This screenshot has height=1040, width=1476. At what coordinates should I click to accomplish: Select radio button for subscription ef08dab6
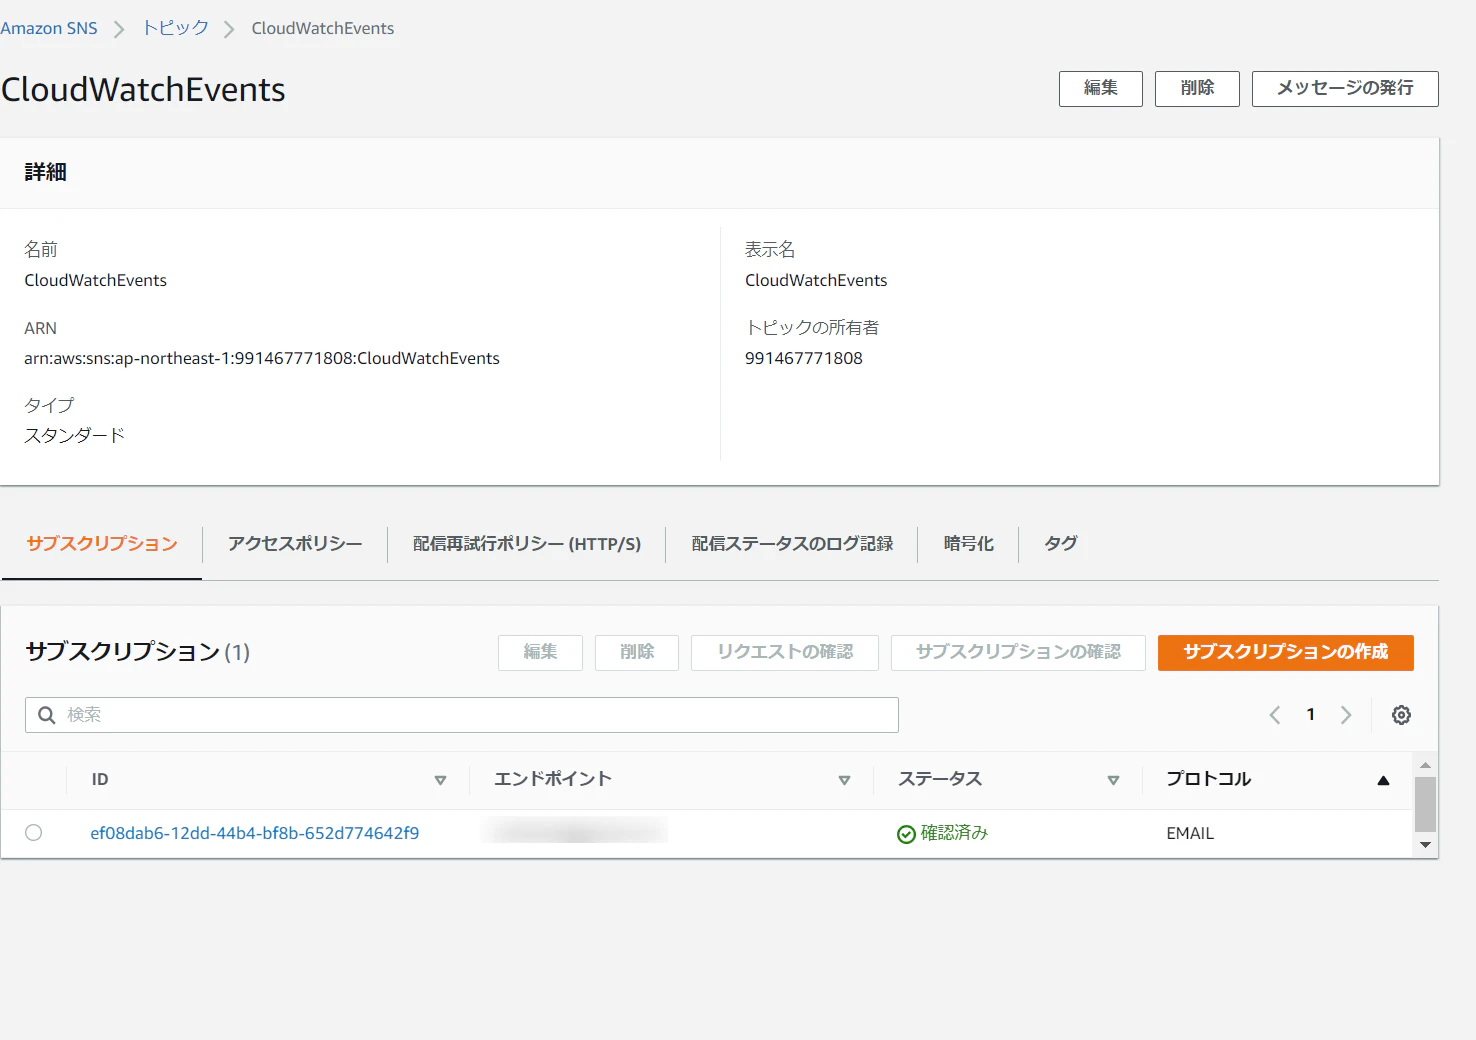tap(34, 833)
